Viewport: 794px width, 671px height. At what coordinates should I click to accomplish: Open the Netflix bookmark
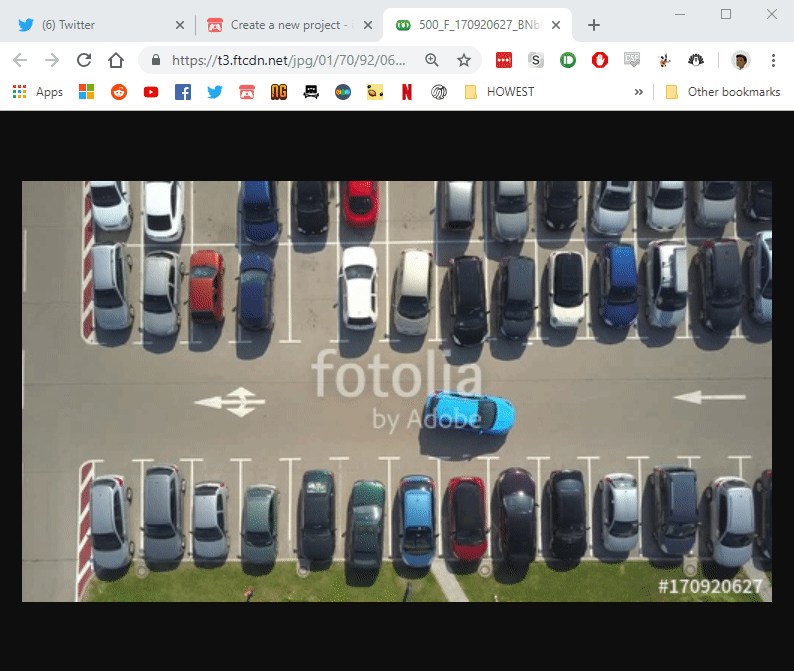[407, 92]
